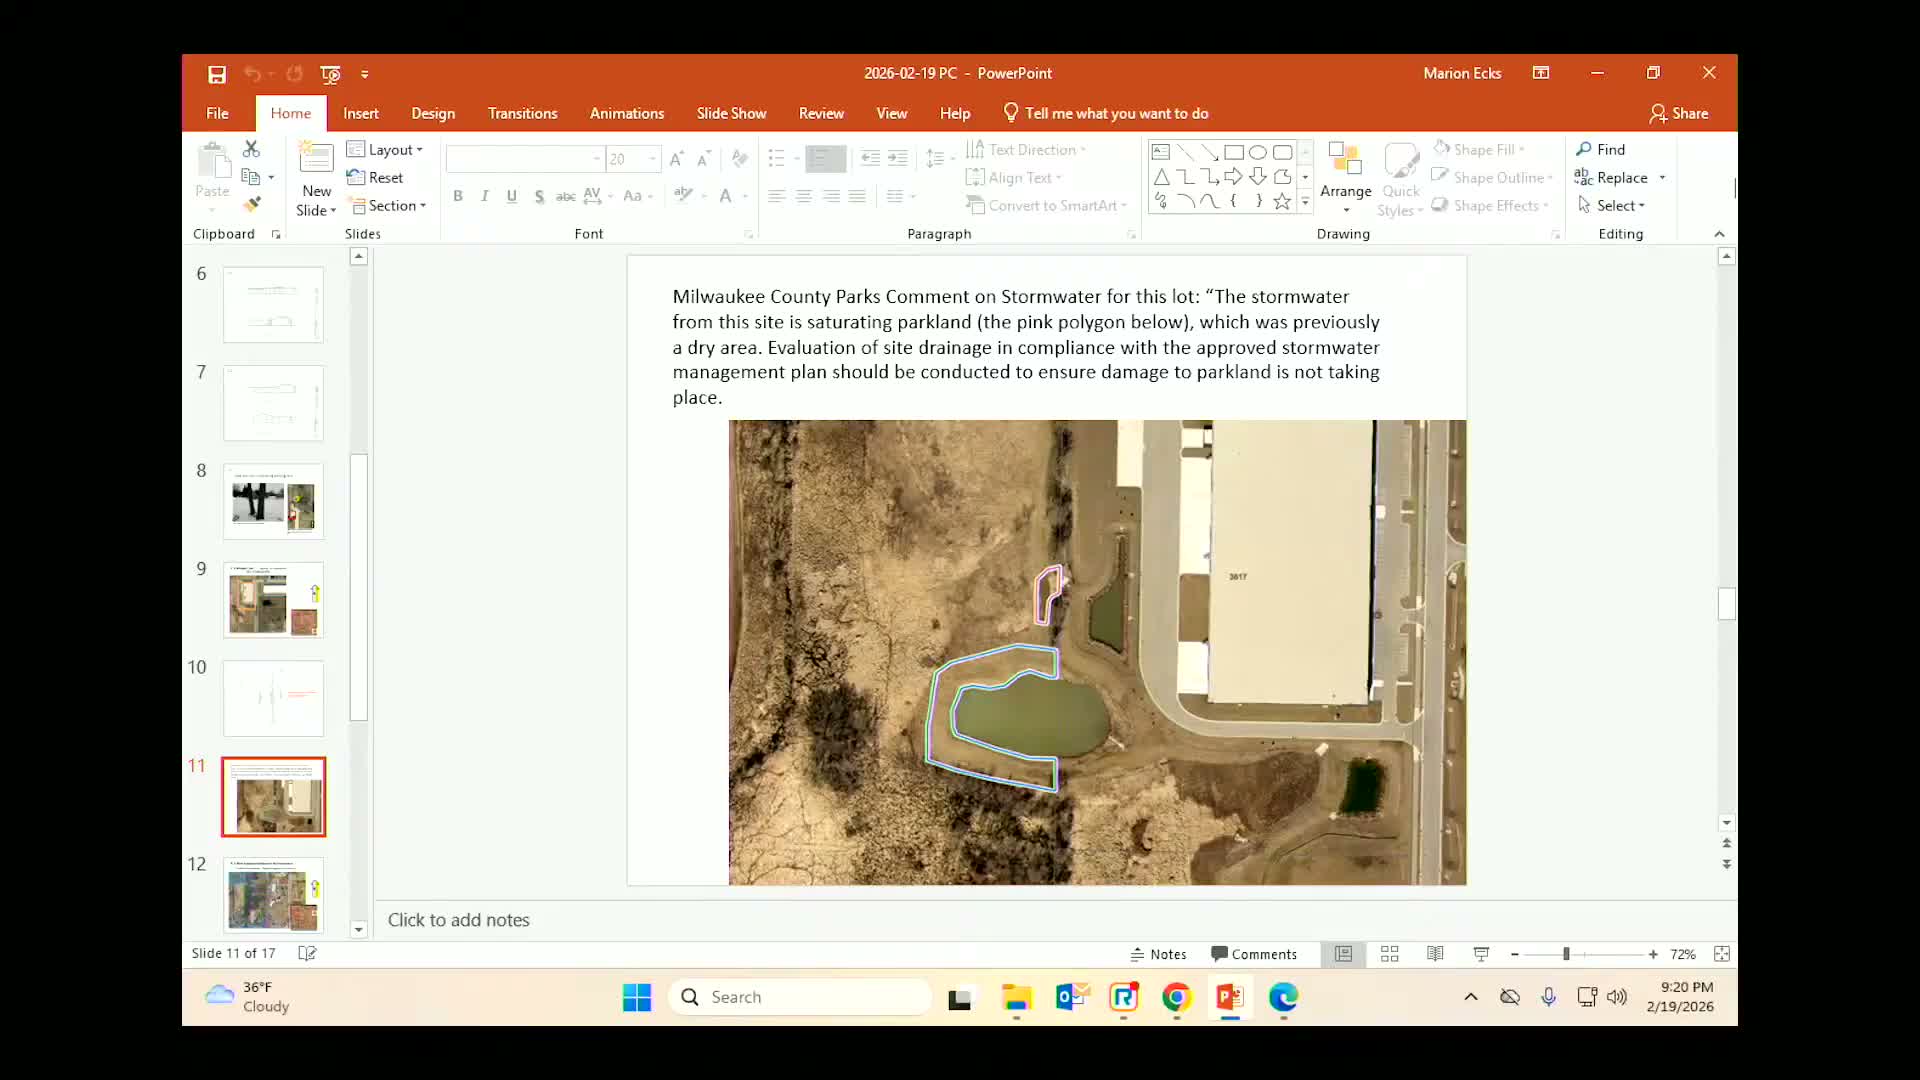The height and width of the screenshot is (1080, 1920).
Task: Apply bold formatting to selected text
Action: click(458, 196)
